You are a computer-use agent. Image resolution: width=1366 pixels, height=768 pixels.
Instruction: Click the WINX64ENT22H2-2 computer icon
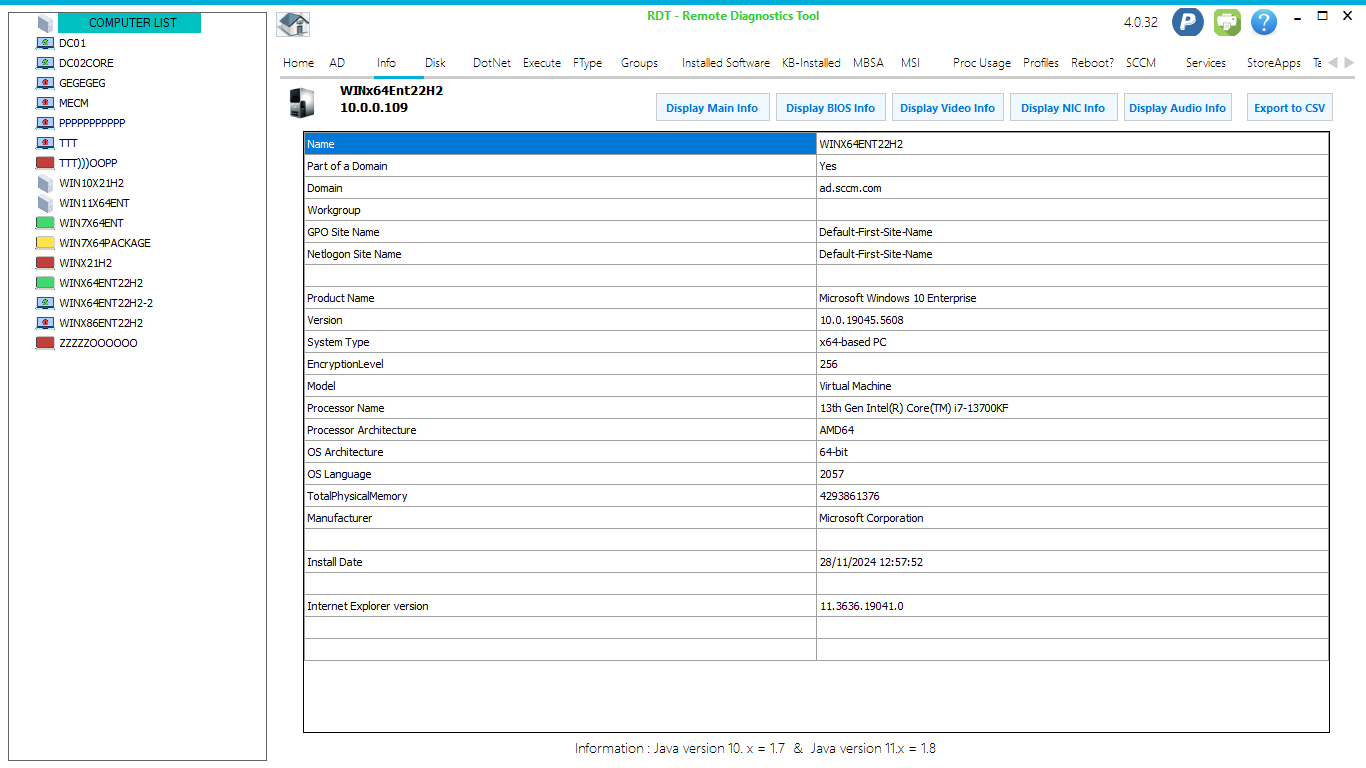[45, 303]
